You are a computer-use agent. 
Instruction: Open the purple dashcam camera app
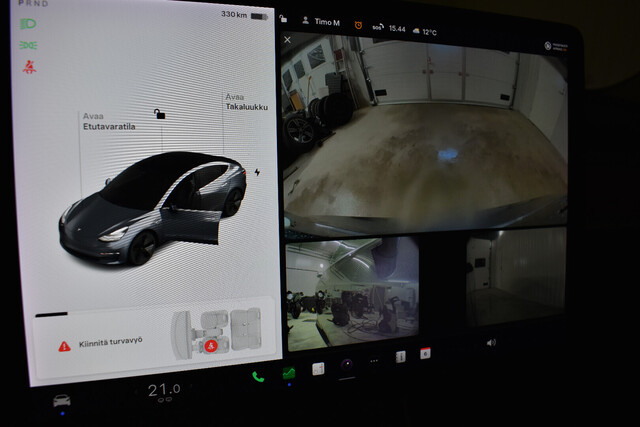[346, 364]
